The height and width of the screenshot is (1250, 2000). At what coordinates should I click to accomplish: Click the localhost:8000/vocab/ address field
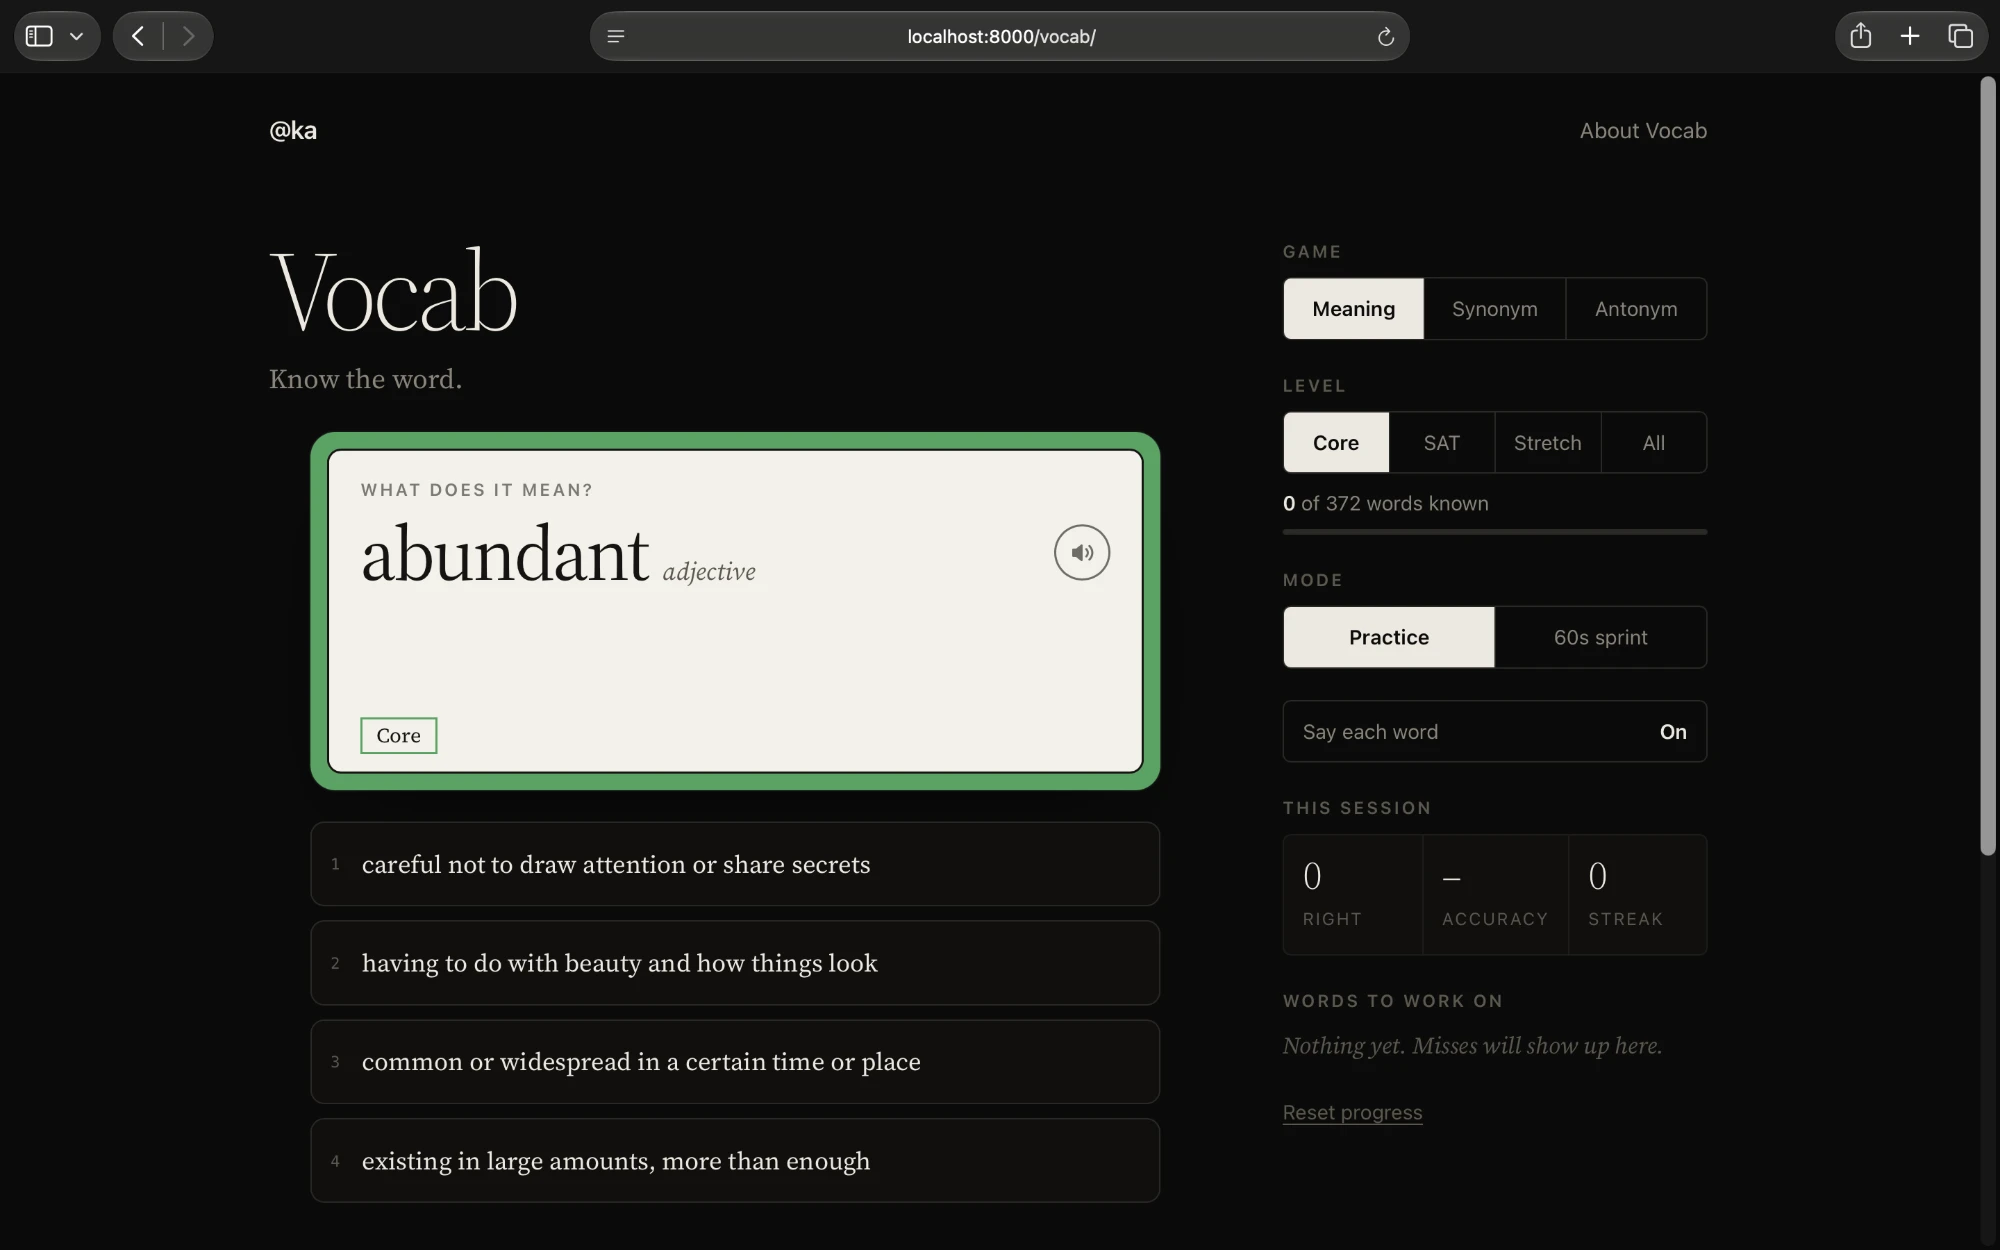click(x=1000, y=36)
